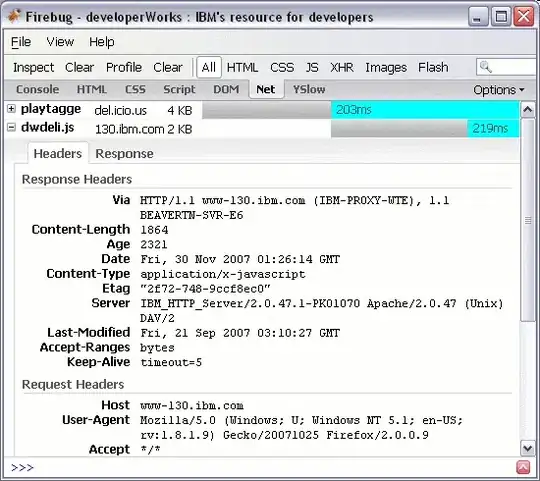Switch to the YSlow tab
The image size is (540, 481).
pos(309,90)
